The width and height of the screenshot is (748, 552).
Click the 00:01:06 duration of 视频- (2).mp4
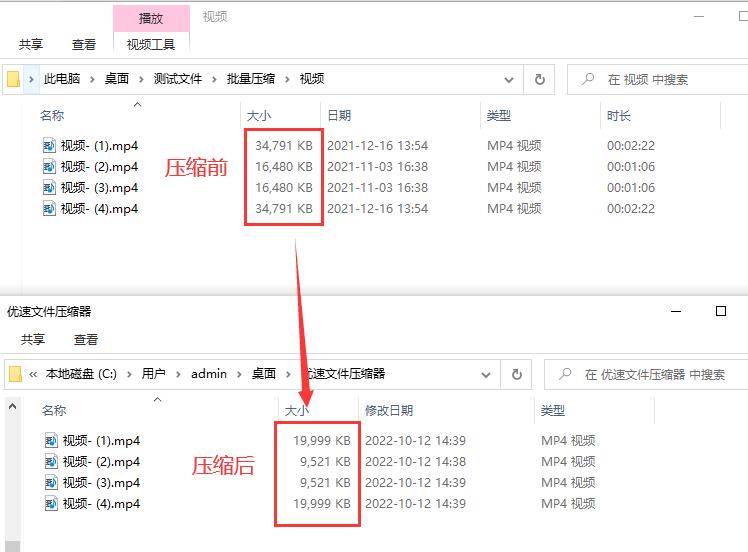coord(631,167)
